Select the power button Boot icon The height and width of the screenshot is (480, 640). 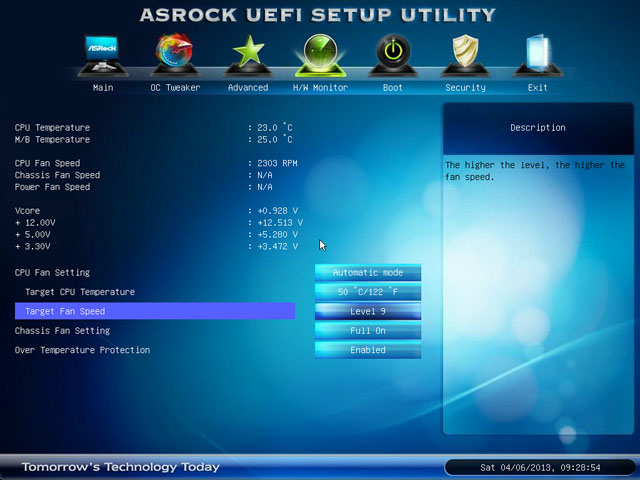point(393,56)
